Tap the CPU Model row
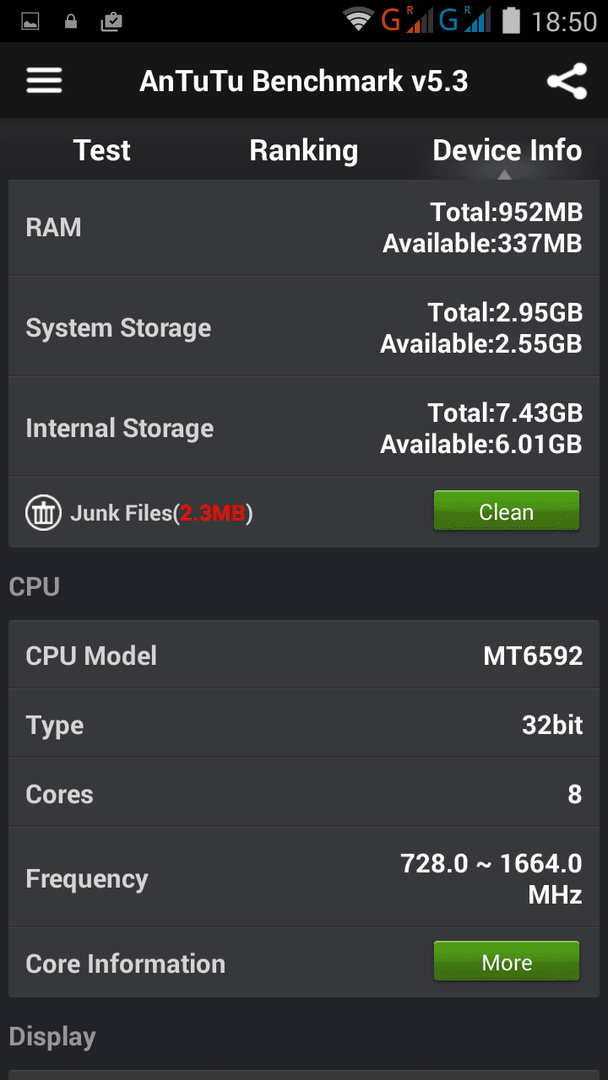 click(x=304, y=655)
